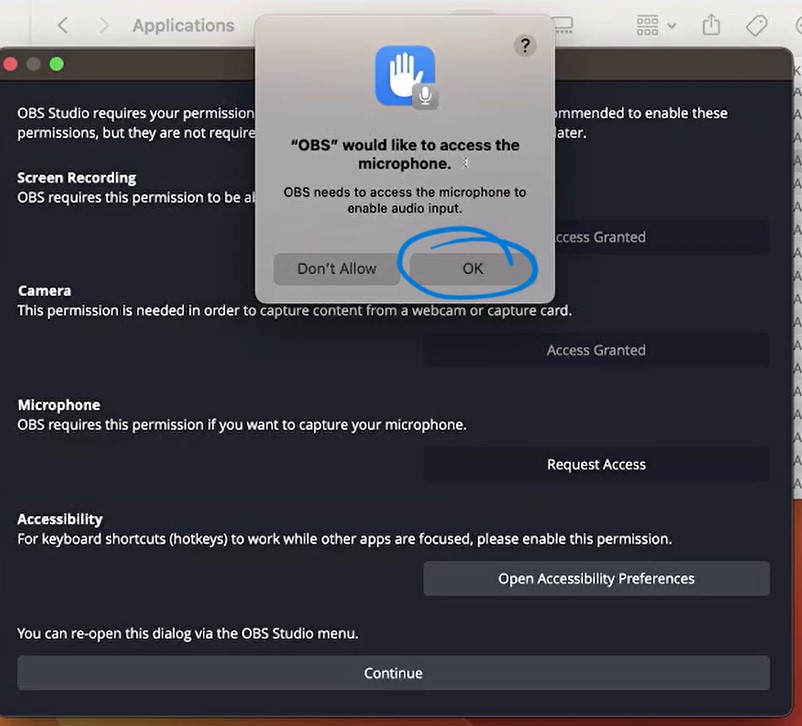
Task: Click Screen Recording heading
Action: [77, 178]
